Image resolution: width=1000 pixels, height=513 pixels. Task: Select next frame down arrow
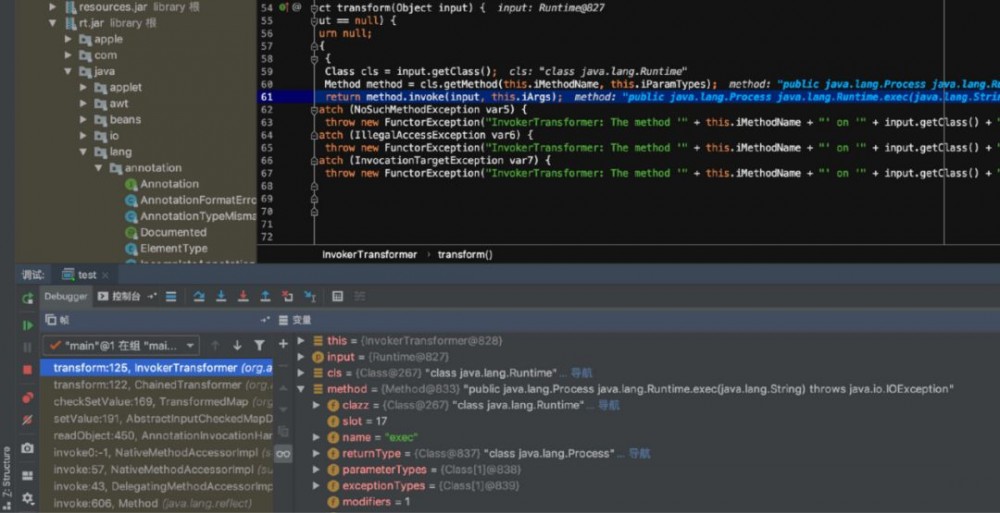pyautogui.click(x=237, y=345)
